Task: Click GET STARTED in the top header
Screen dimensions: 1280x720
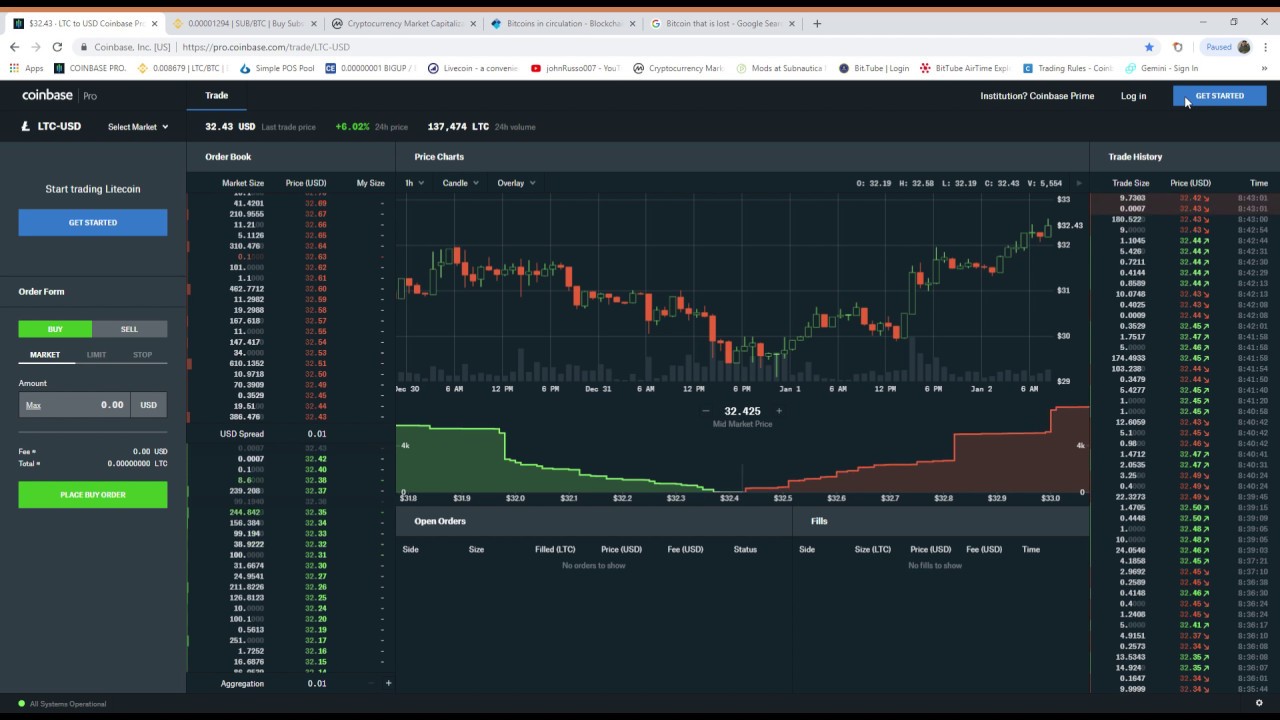Action: point(1220,96)
